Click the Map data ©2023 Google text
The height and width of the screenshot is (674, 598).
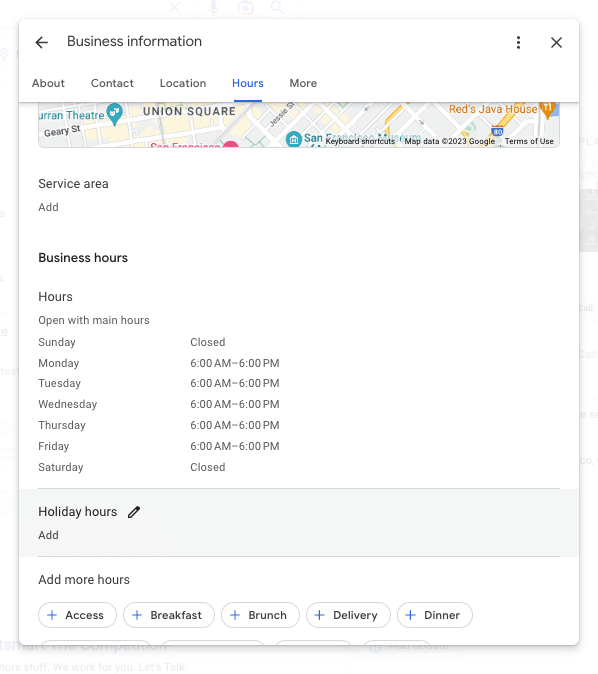[450, 141]
